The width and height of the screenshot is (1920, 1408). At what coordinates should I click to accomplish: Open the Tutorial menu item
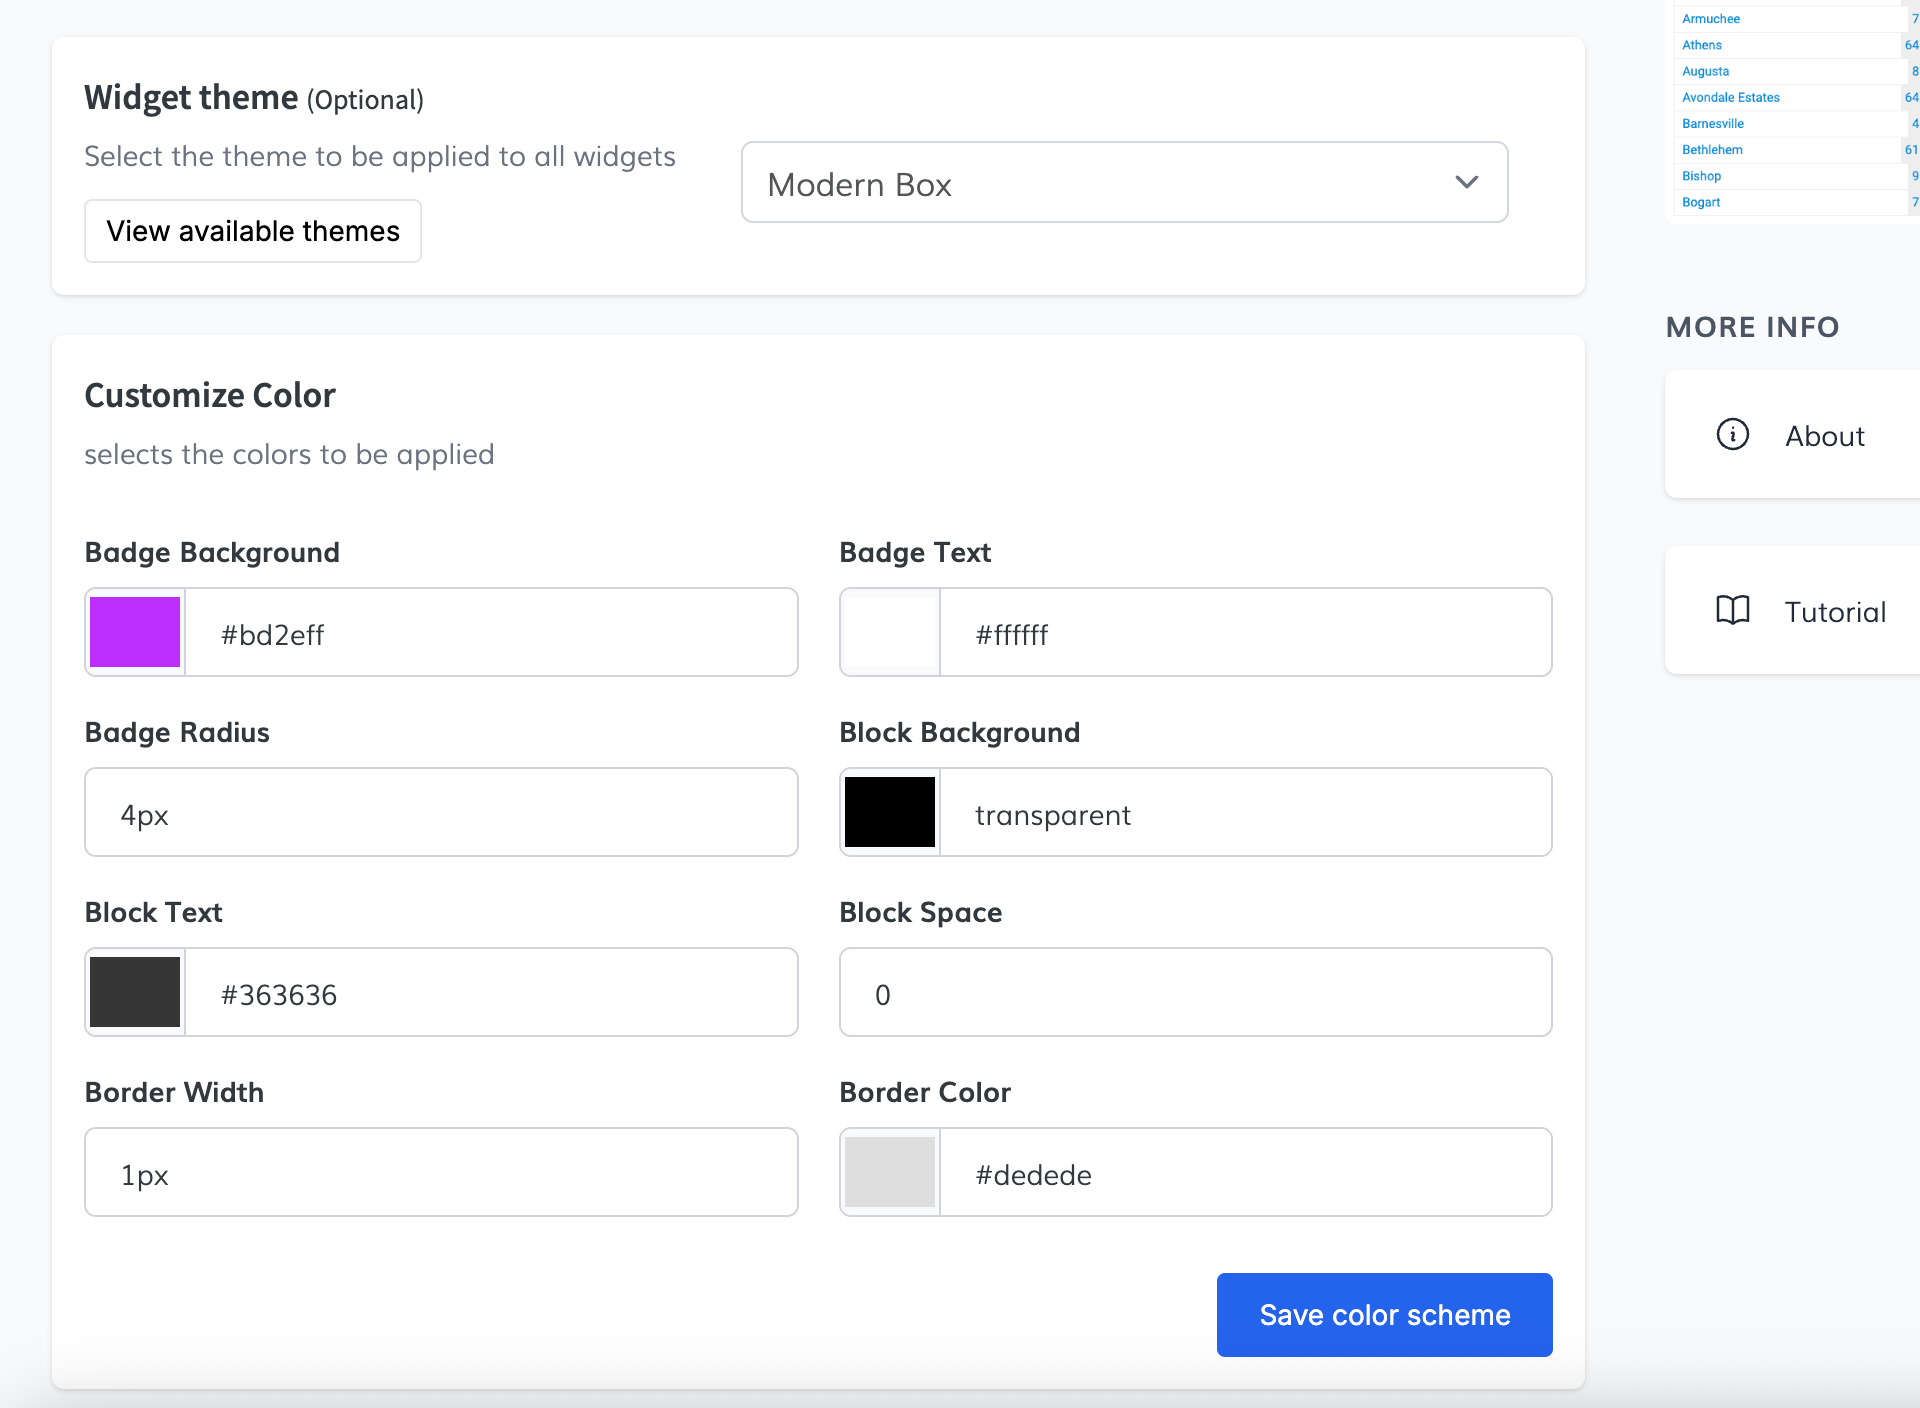(x=1834, y=612)
